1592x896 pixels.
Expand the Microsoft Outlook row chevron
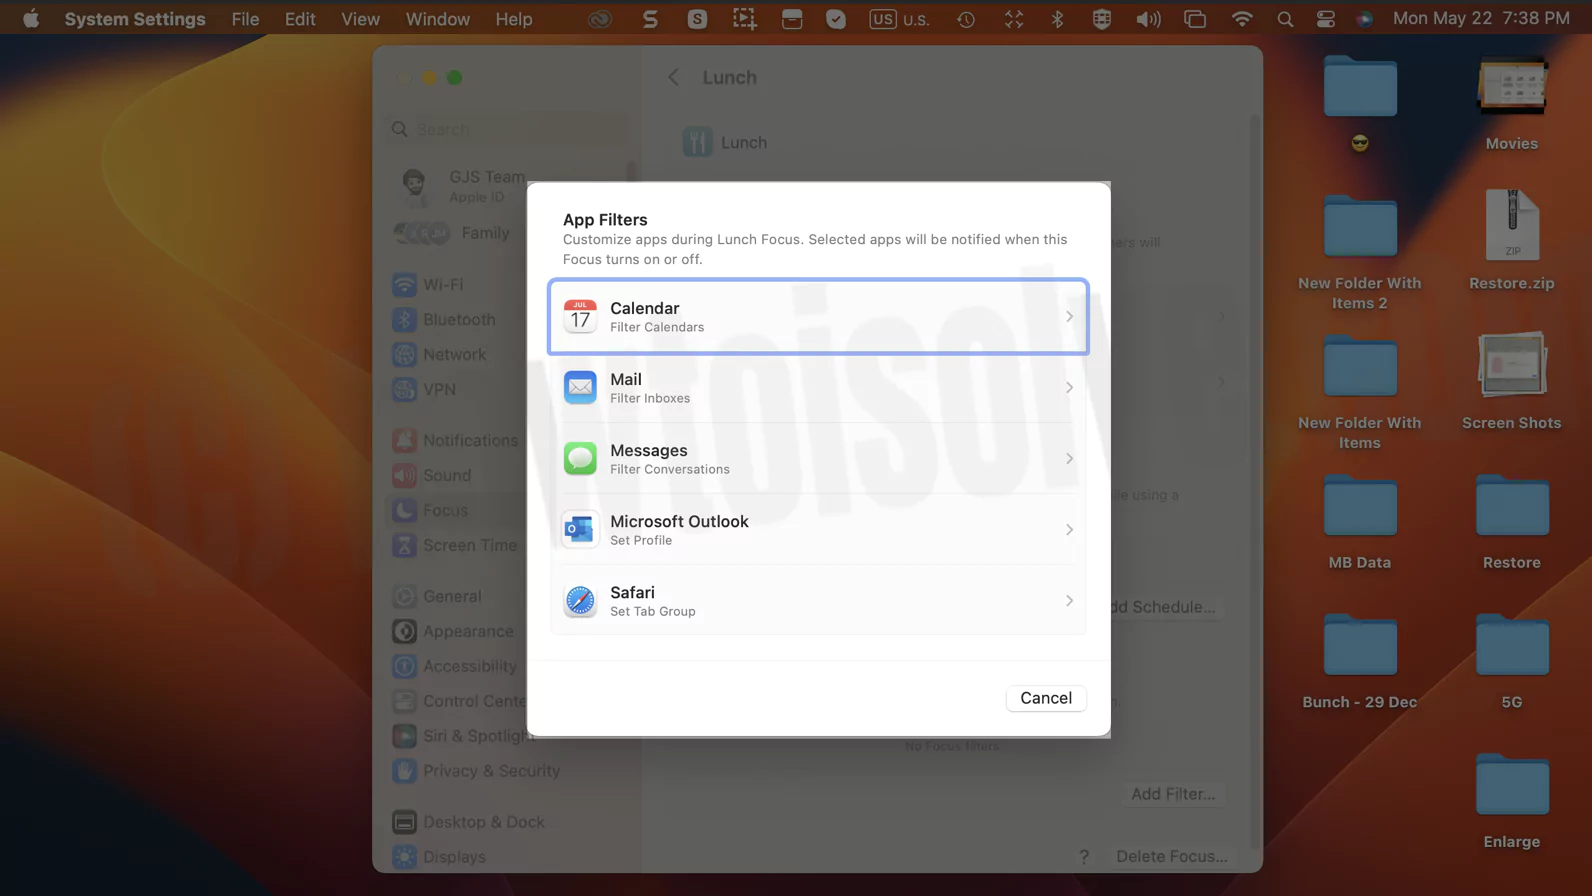(1069, 529)
